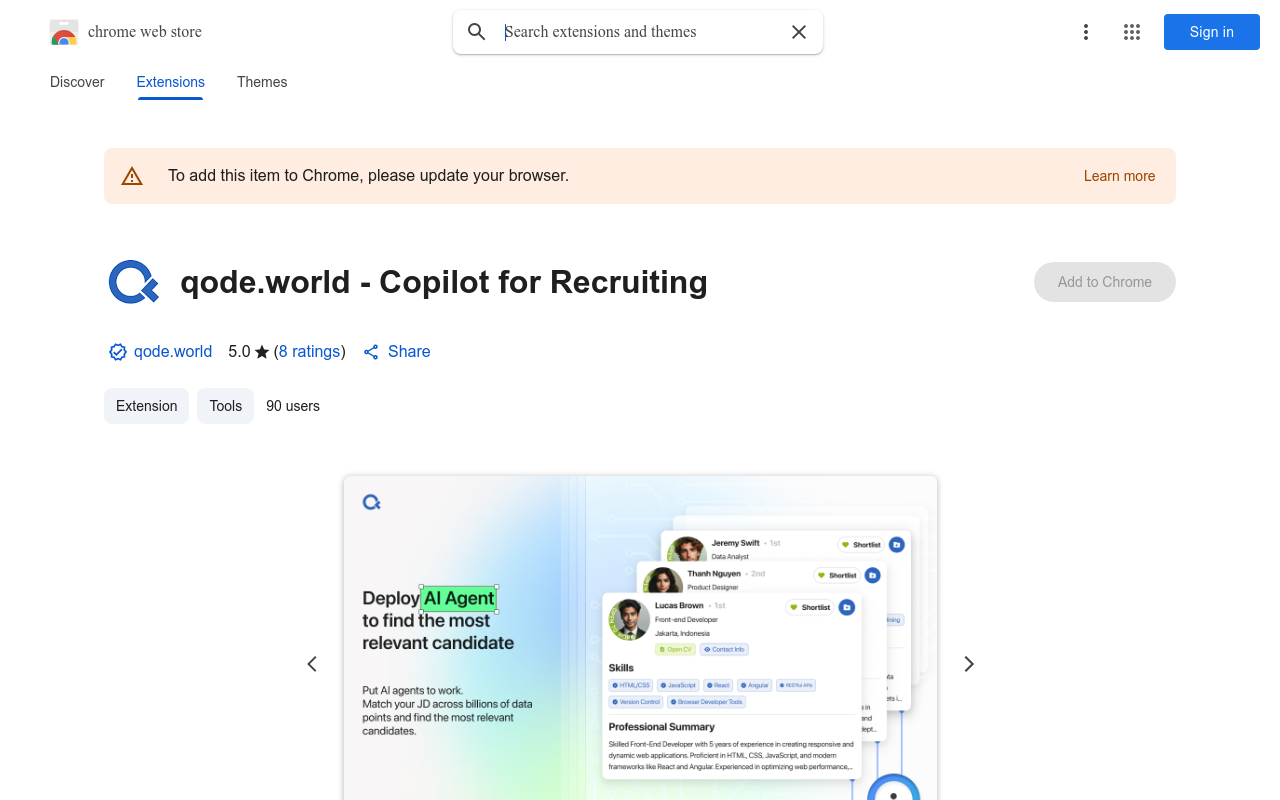Click the update your browser banner message
This screenshot has width=1280, height=800.
[368, 176]
